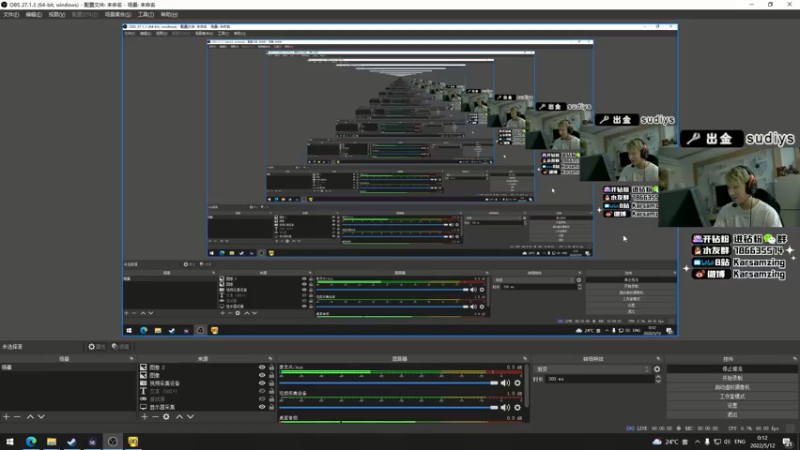Screen dimensions: 800x450
Task: Increase transition duration with up arrow
Action: [658, 377]
